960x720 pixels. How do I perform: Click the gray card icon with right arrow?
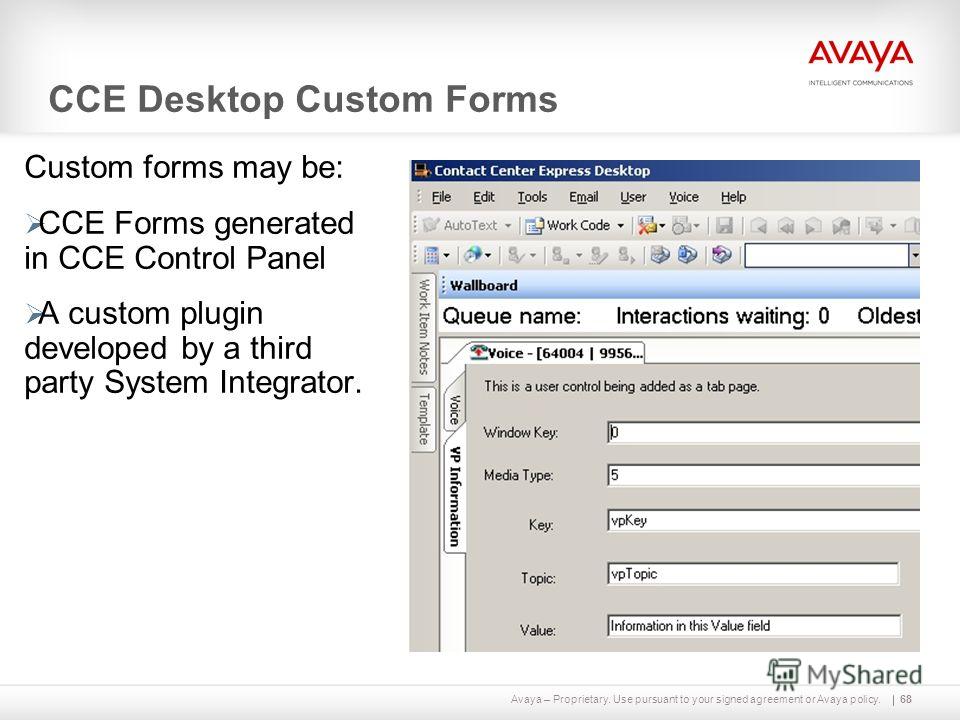click(x=874, y=226)
